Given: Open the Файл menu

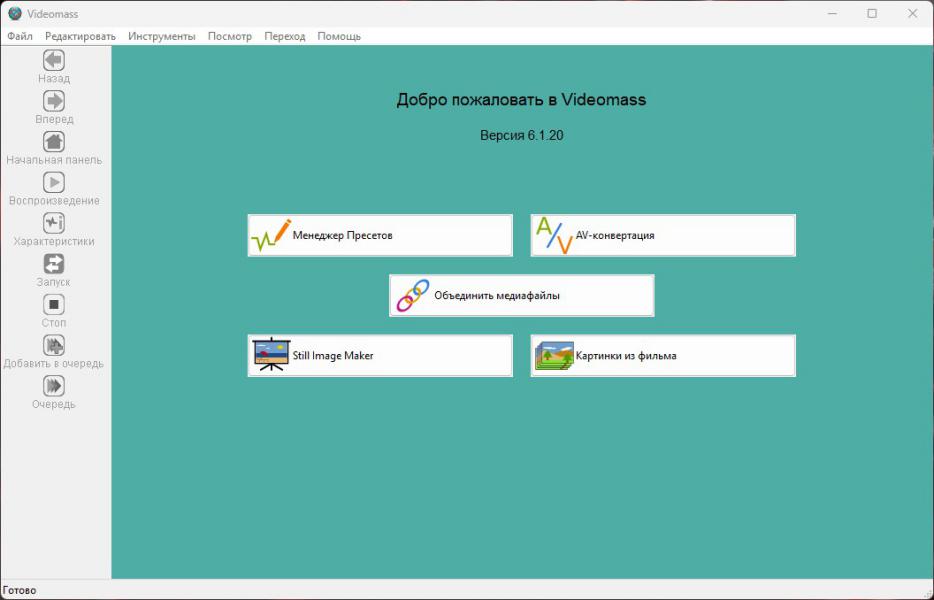Looking at the screenshot, I should coord(20,36).
